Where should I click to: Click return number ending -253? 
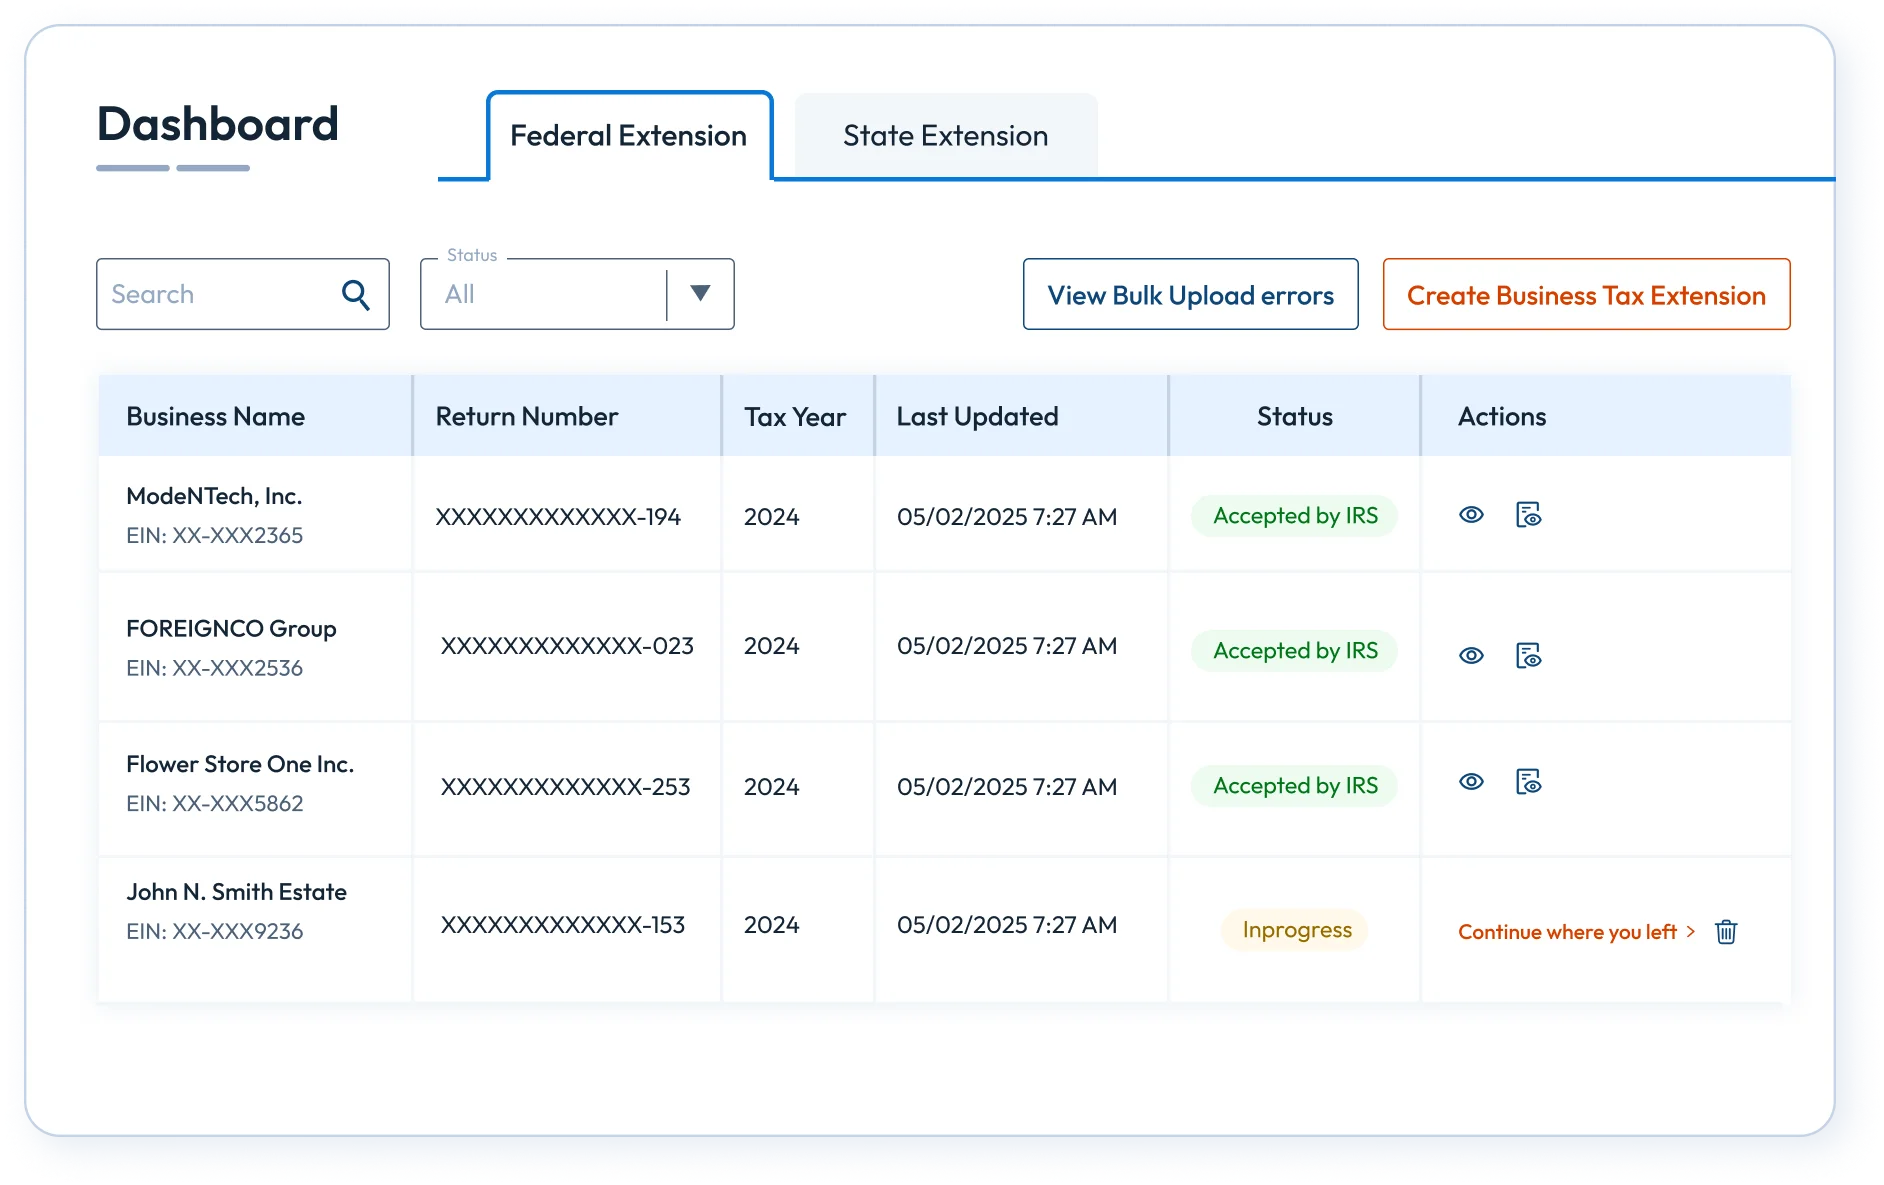(565, 787)
